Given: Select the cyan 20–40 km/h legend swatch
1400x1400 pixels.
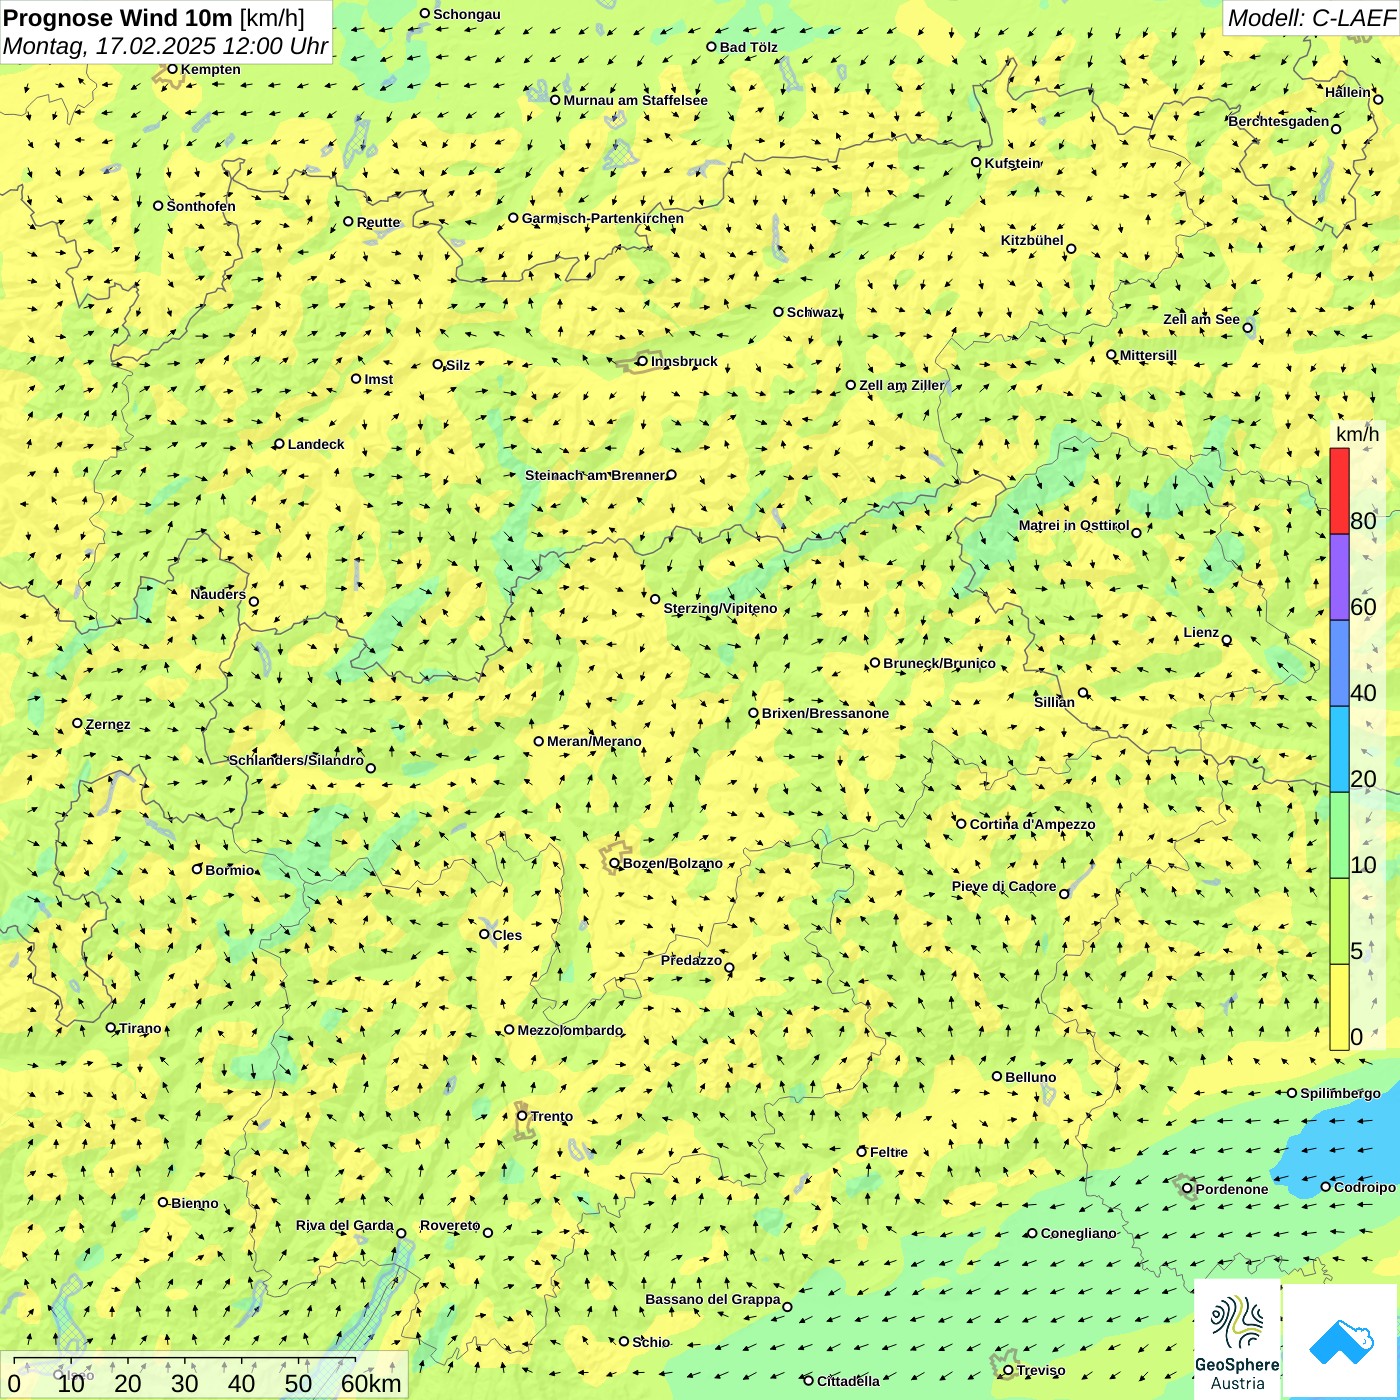Looking at the screenshot, I should tap(1339, 749).
